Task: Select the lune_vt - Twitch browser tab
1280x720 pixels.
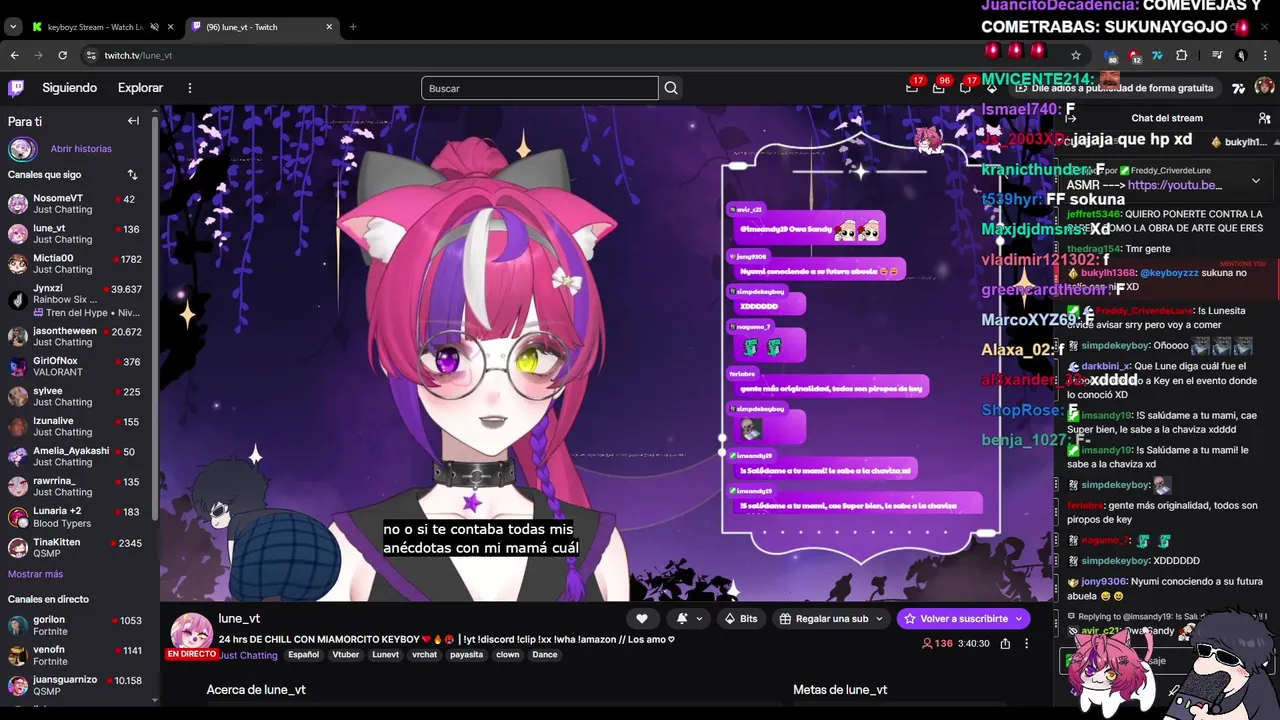Action: point(260,27)
